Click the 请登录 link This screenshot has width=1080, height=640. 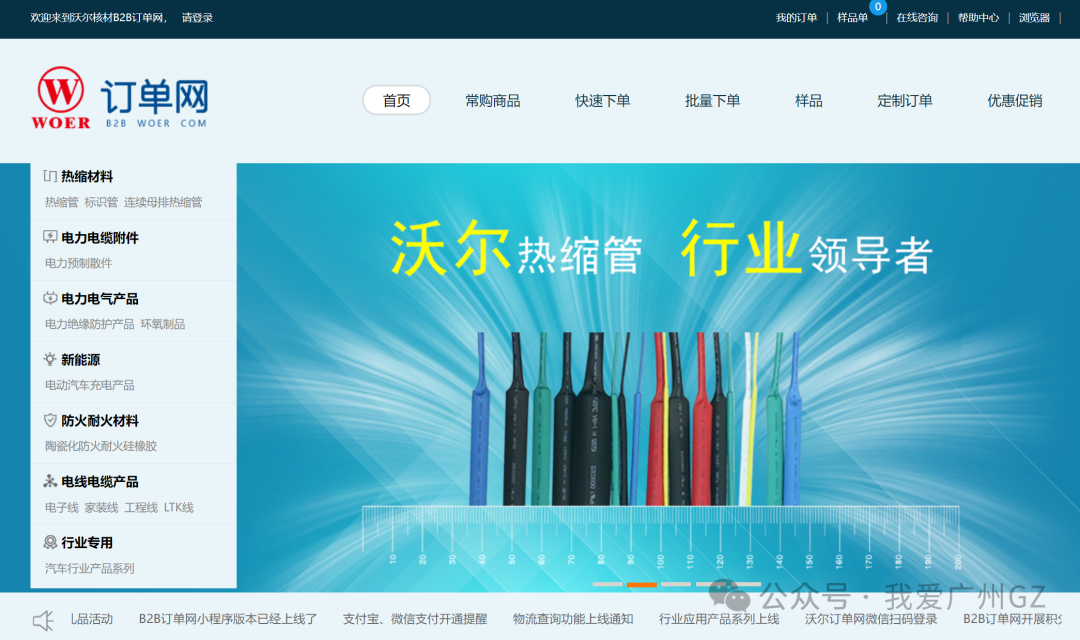[197, 18]
